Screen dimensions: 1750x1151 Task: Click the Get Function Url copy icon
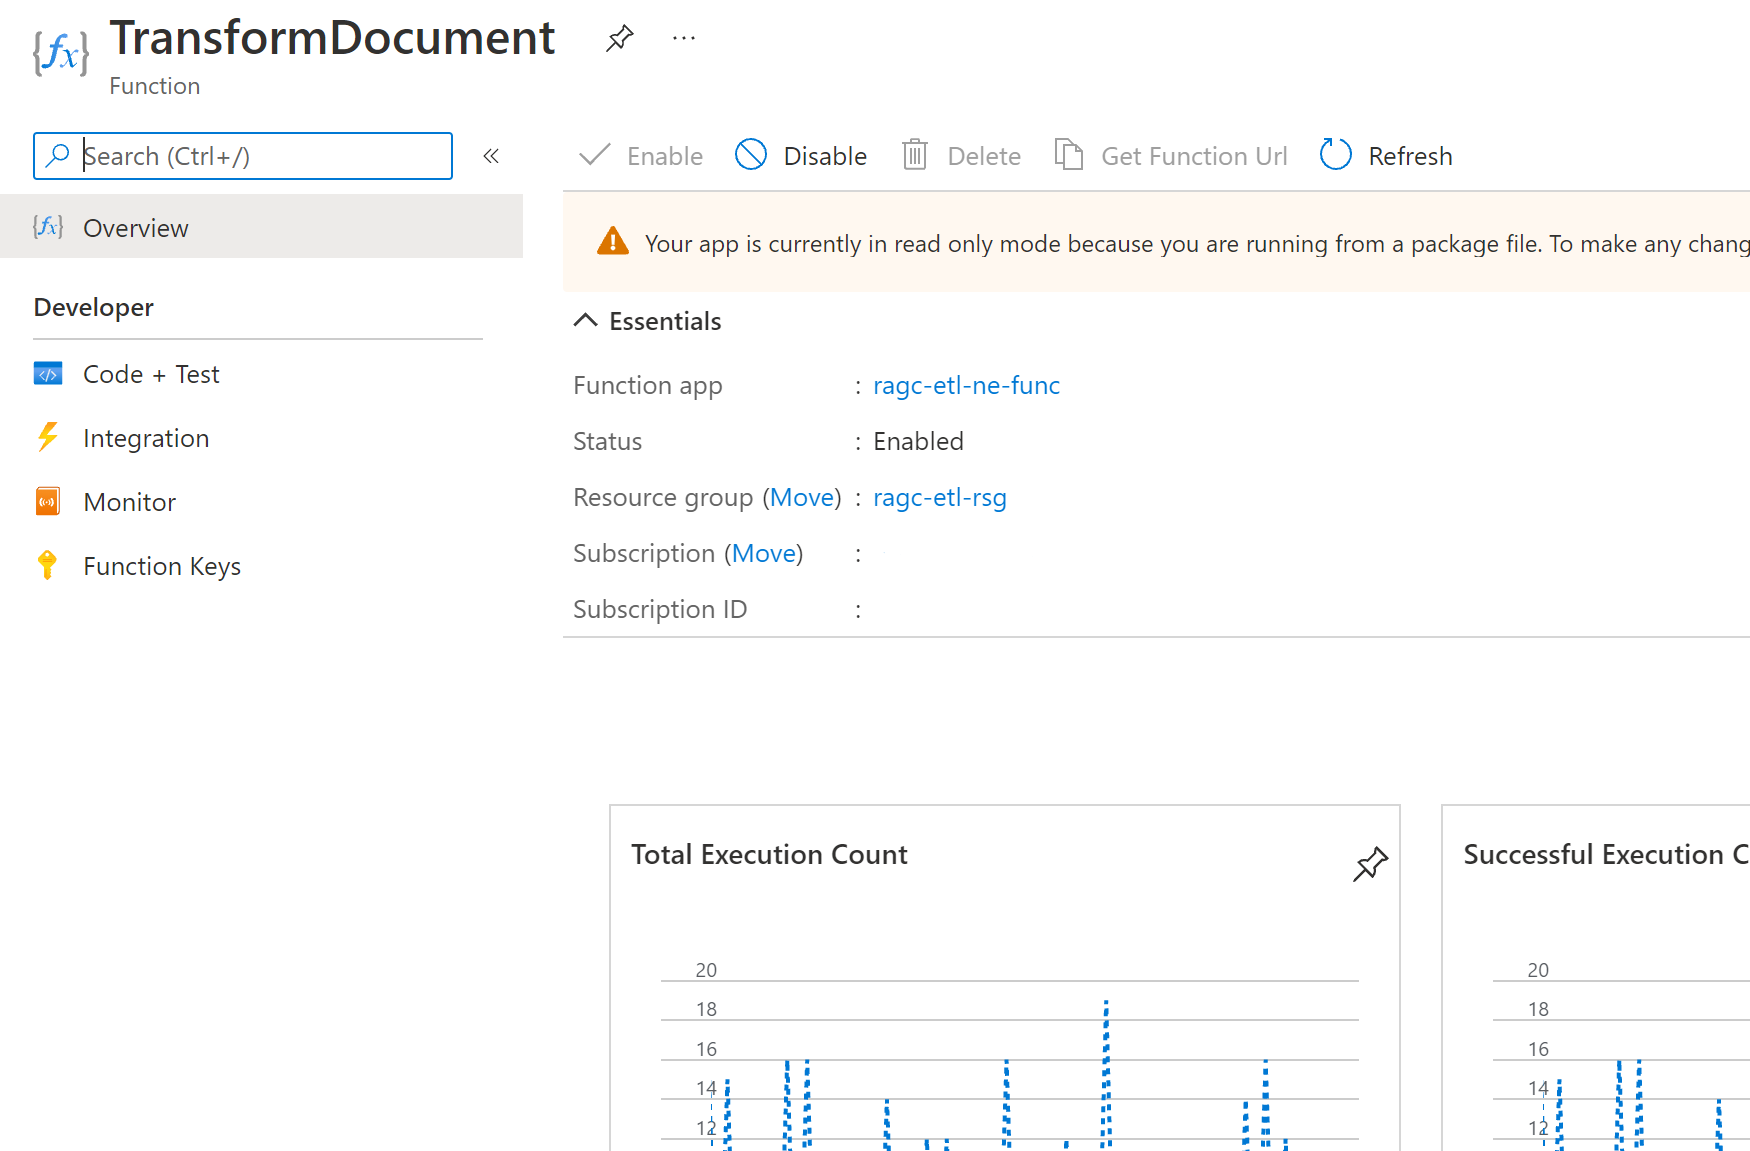pos(1068,155)
